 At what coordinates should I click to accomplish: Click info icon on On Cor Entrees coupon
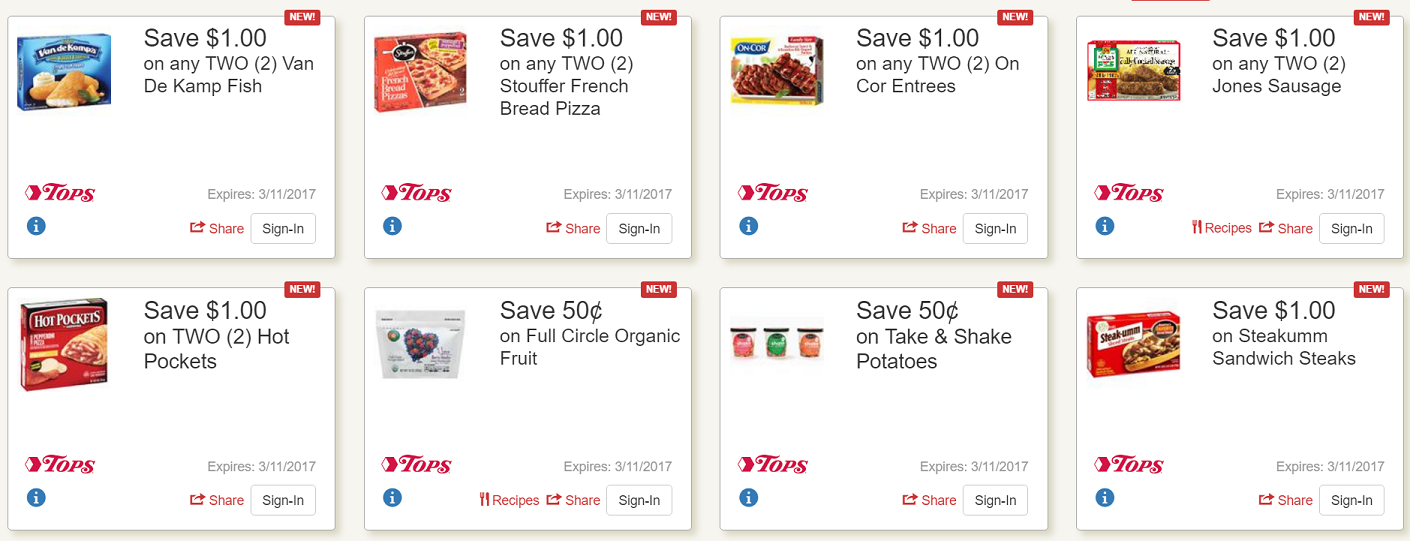pos(748,226)
